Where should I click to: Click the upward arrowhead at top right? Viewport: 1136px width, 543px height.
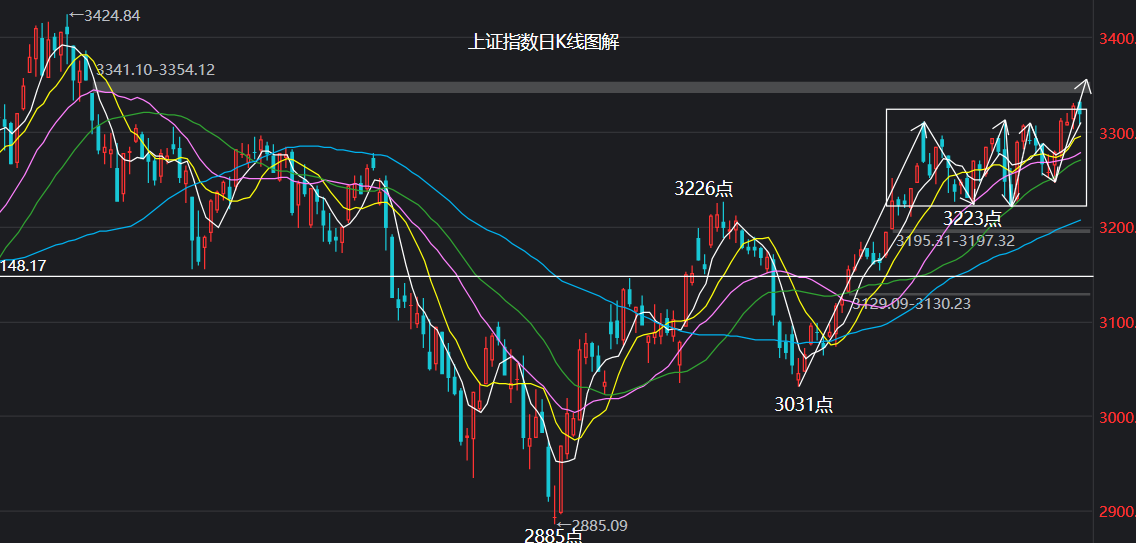click(x=1086, y=83)
